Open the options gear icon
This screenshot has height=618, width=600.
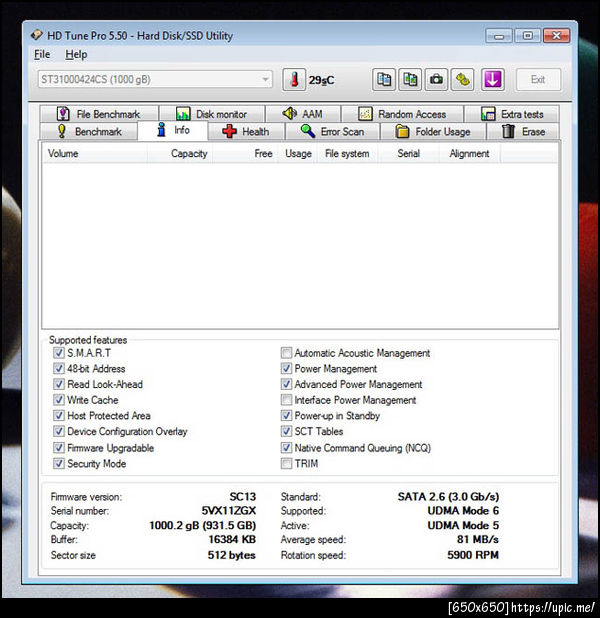coord(462,80)
